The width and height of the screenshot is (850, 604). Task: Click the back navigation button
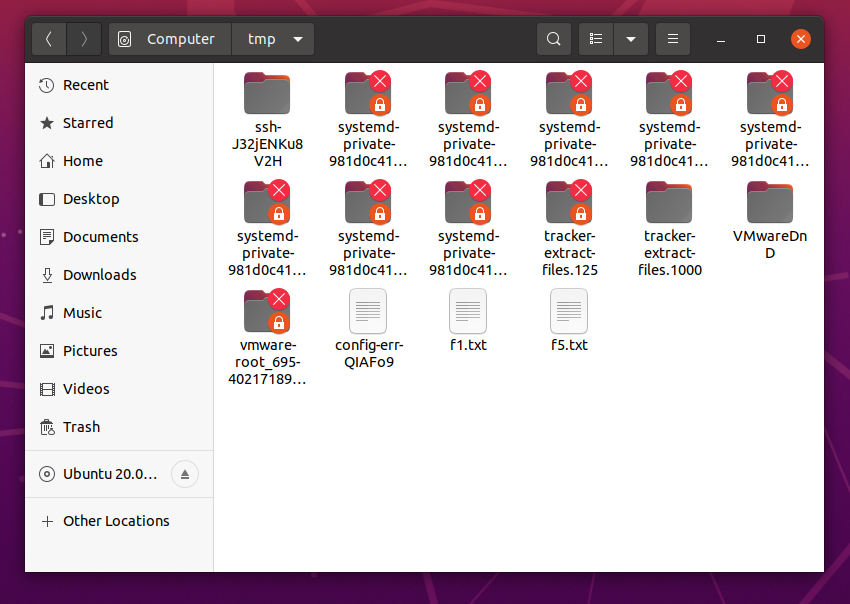click(49, 38)
